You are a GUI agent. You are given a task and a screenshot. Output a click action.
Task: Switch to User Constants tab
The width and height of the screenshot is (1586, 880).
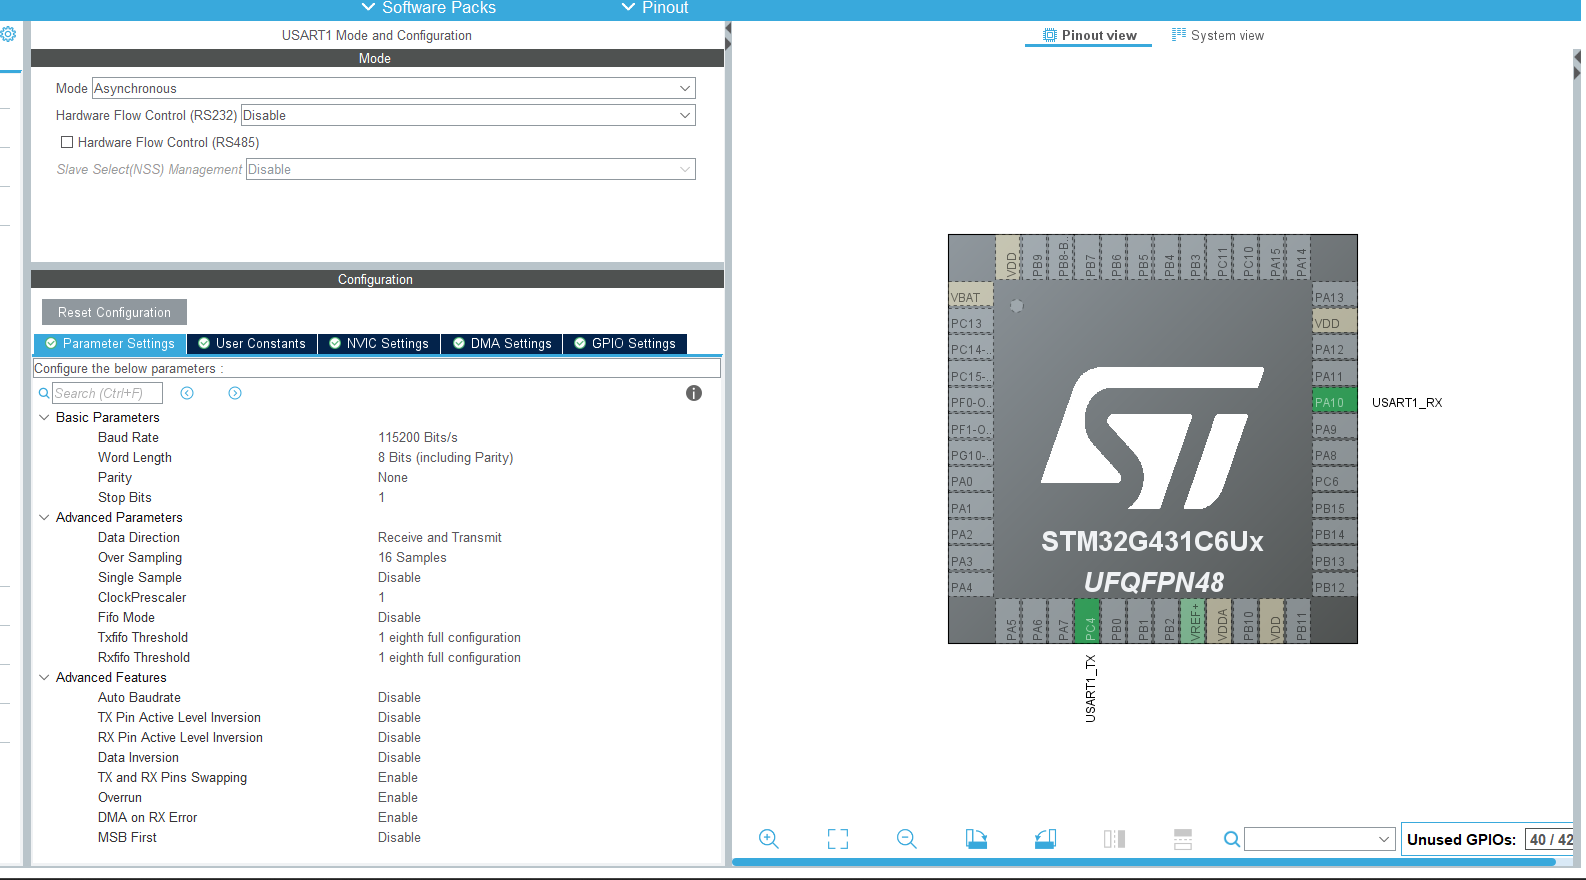(252, 343)
